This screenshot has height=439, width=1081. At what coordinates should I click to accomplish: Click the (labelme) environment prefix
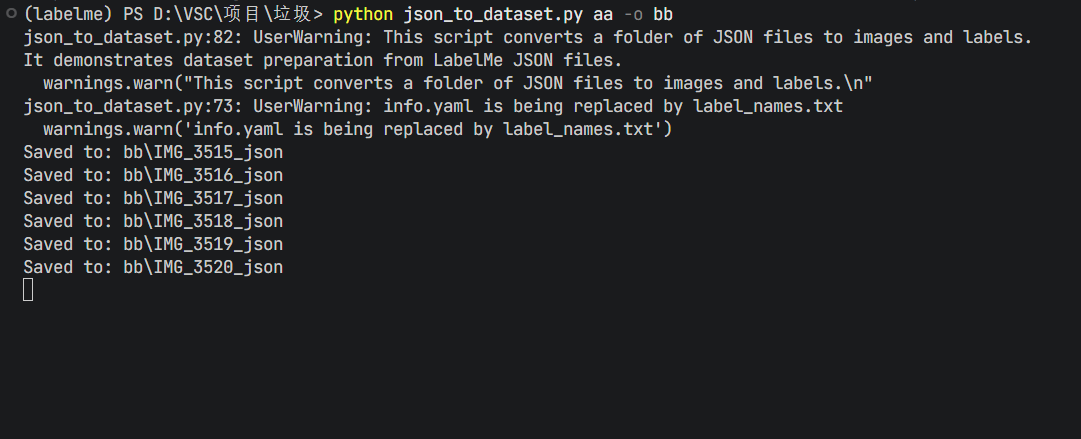[x=63, y=14]
